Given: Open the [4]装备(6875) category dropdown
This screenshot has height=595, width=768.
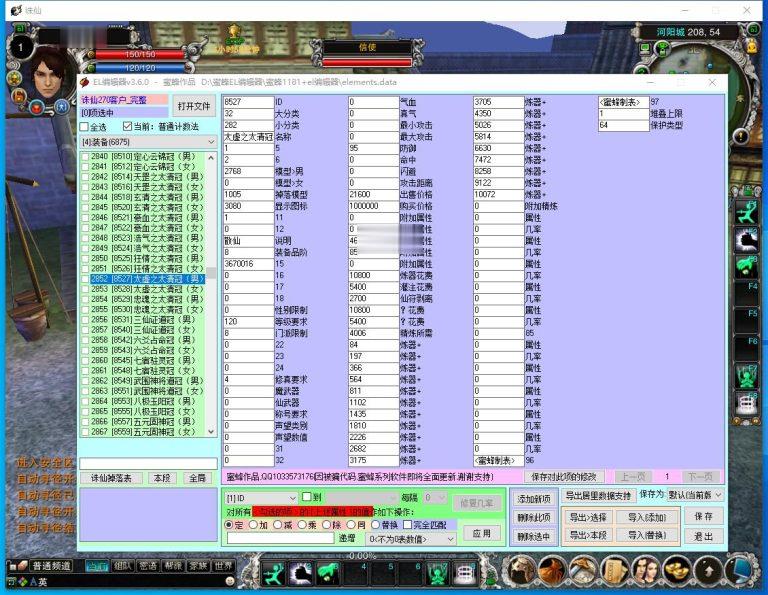Looking at the screenshot, I should [x=148, y=142].
